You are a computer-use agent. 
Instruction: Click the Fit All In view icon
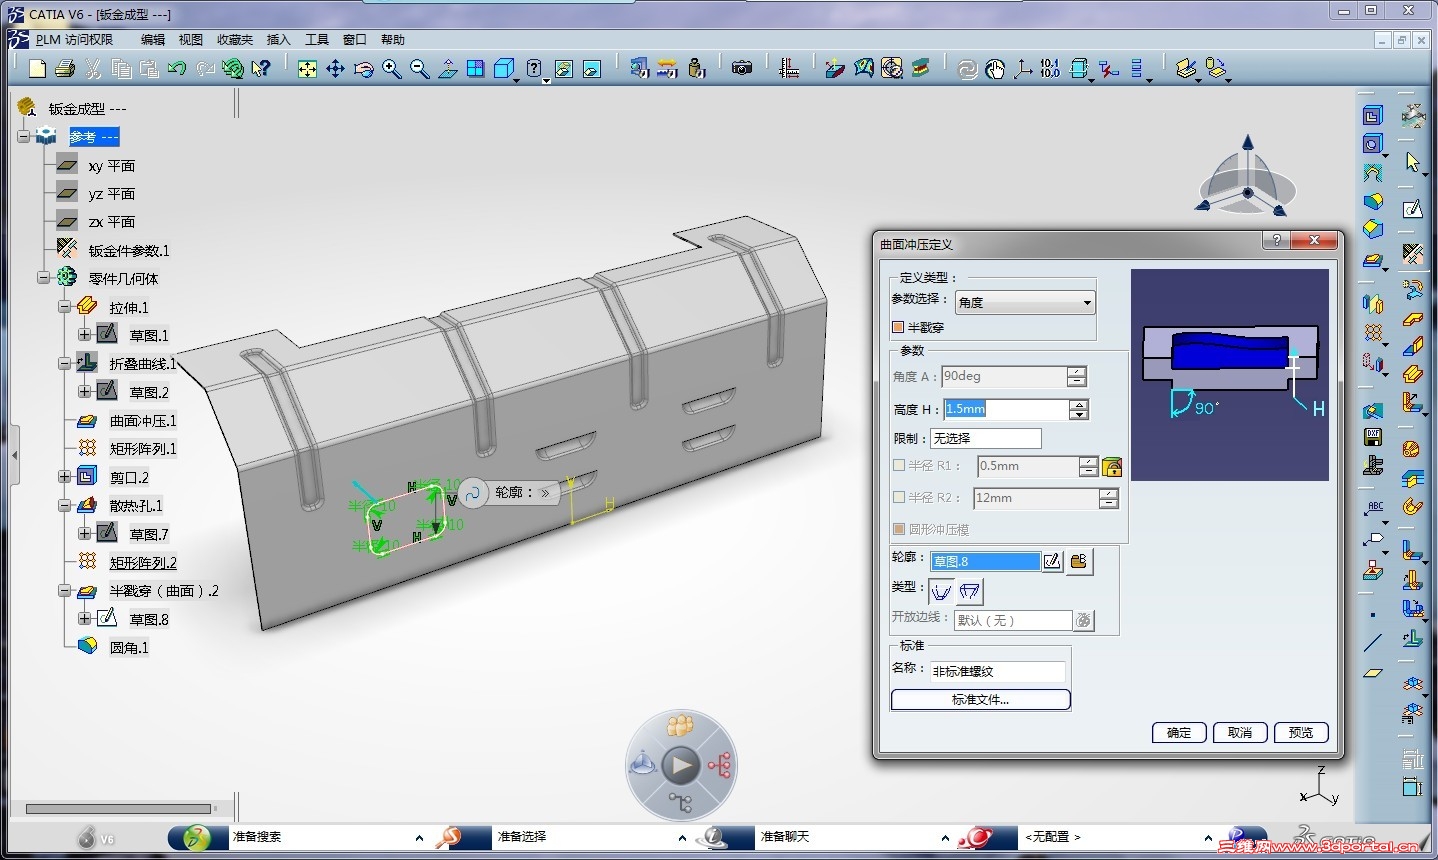[x=307, y=68]
